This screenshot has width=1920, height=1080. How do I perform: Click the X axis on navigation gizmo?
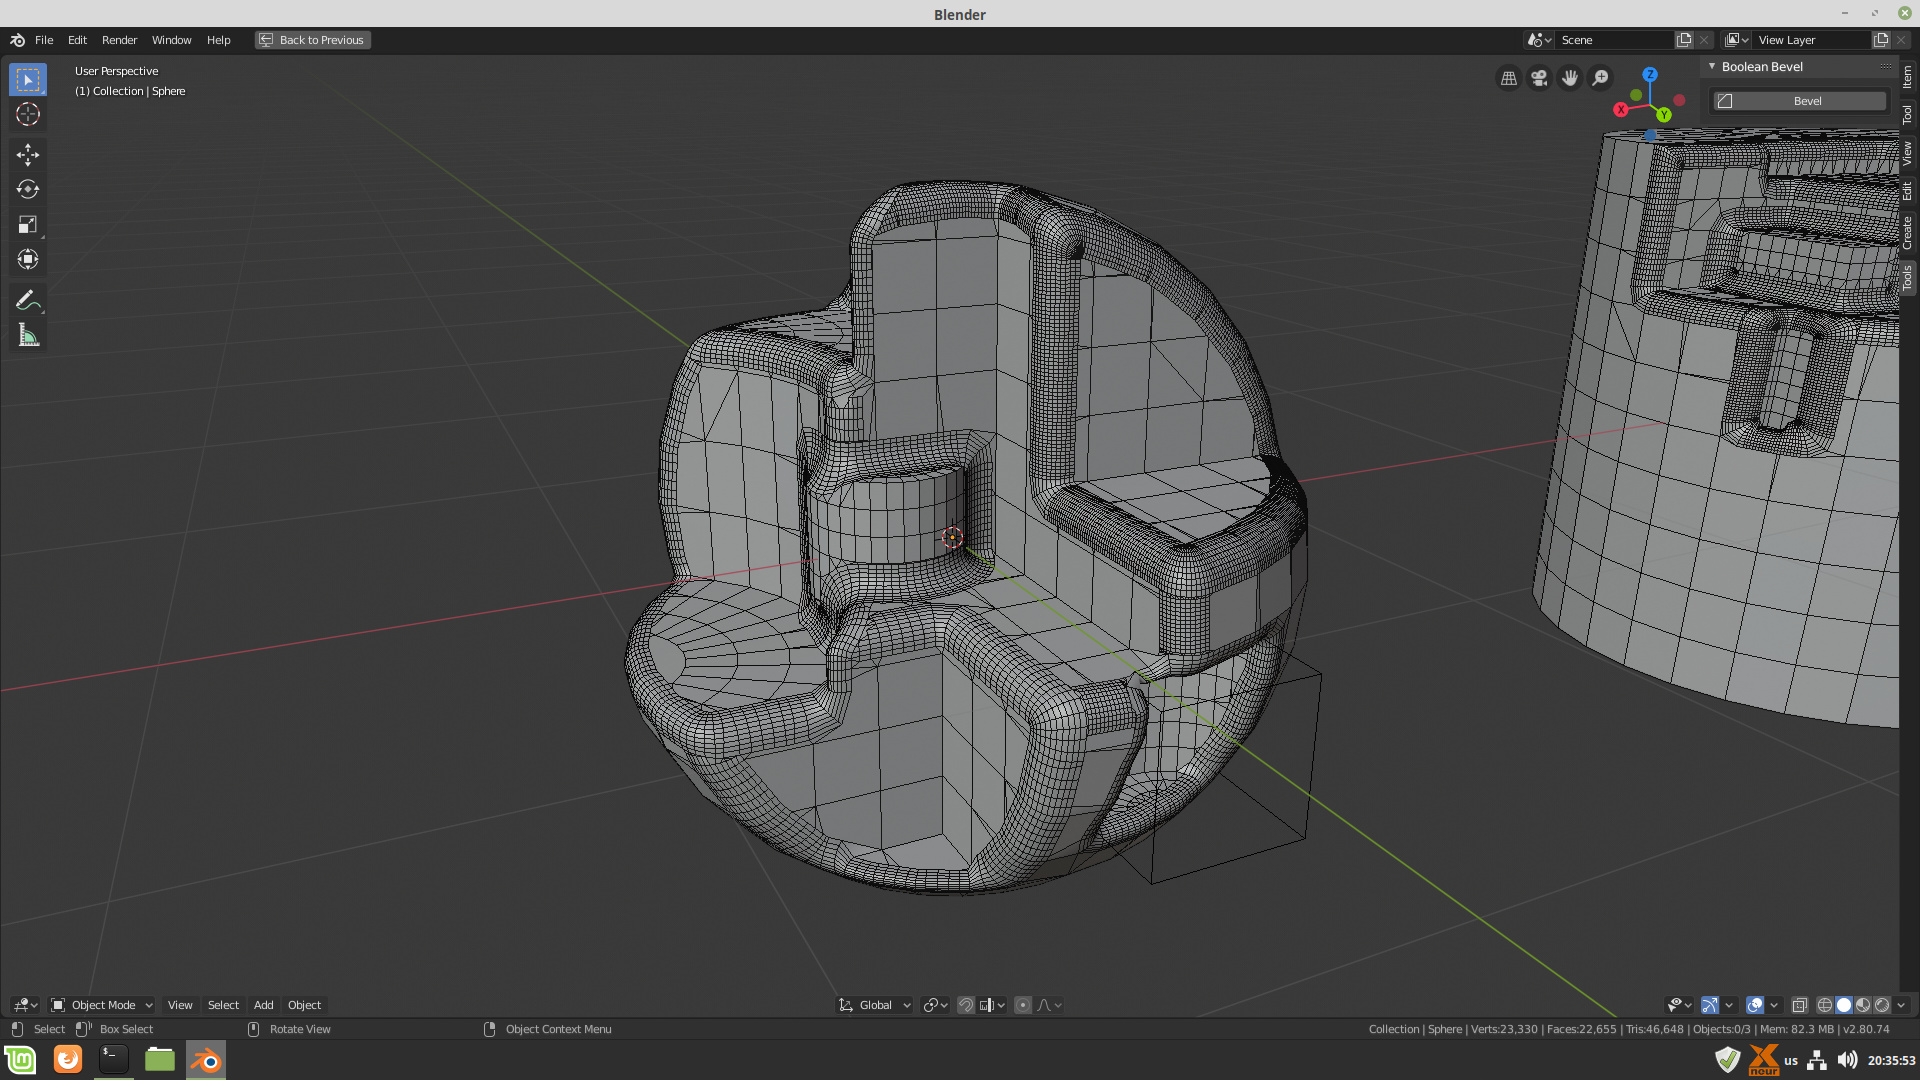[x=1621, y=110]
